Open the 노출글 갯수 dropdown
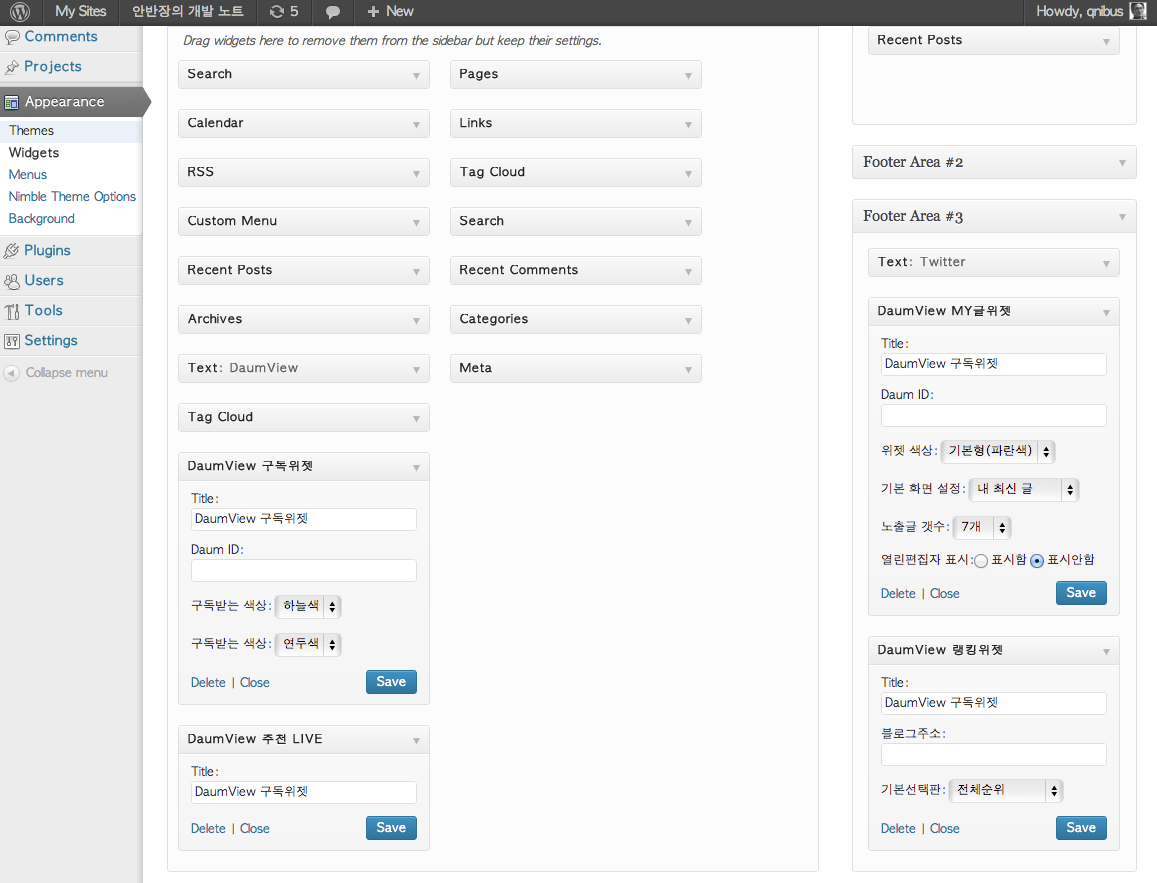 tap(982, 527)
